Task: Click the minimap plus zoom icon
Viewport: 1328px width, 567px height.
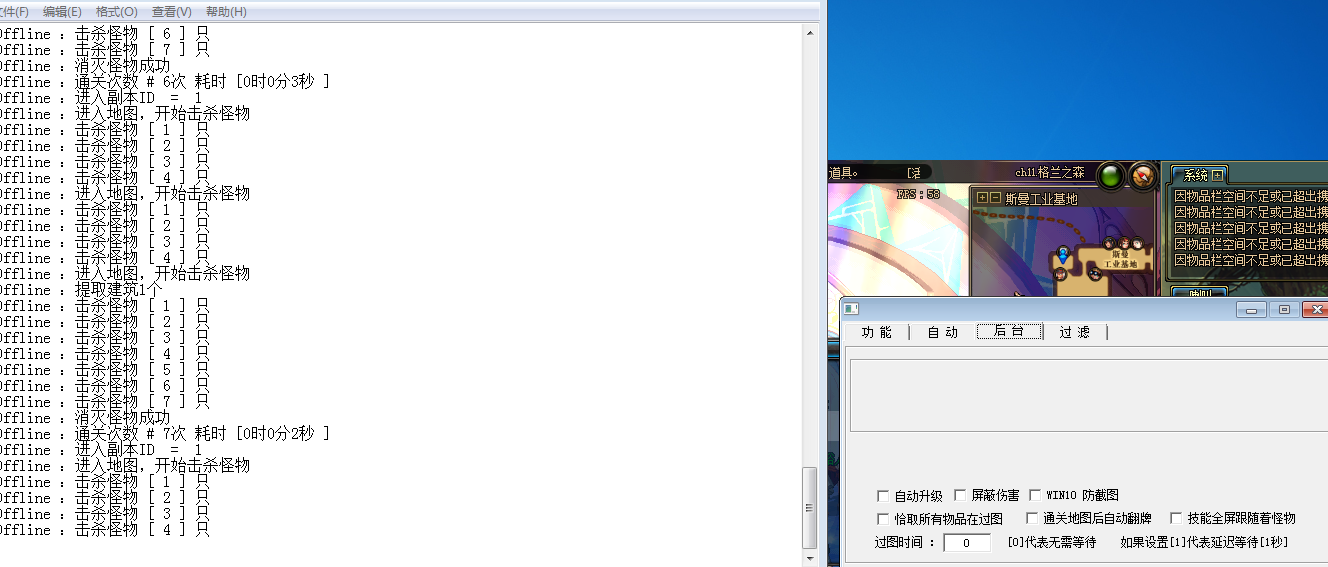Action: [982, 198]
